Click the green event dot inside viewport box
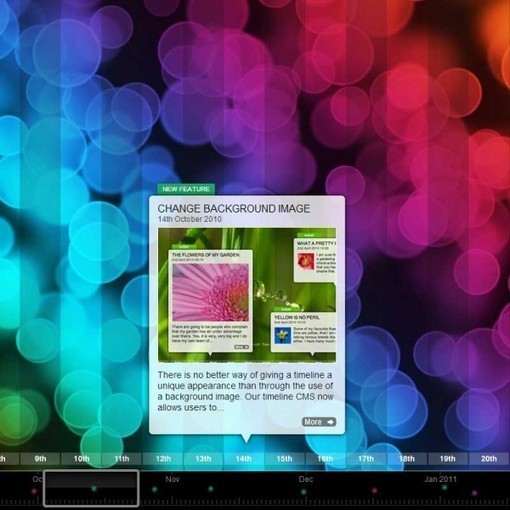 coord(94,489)
